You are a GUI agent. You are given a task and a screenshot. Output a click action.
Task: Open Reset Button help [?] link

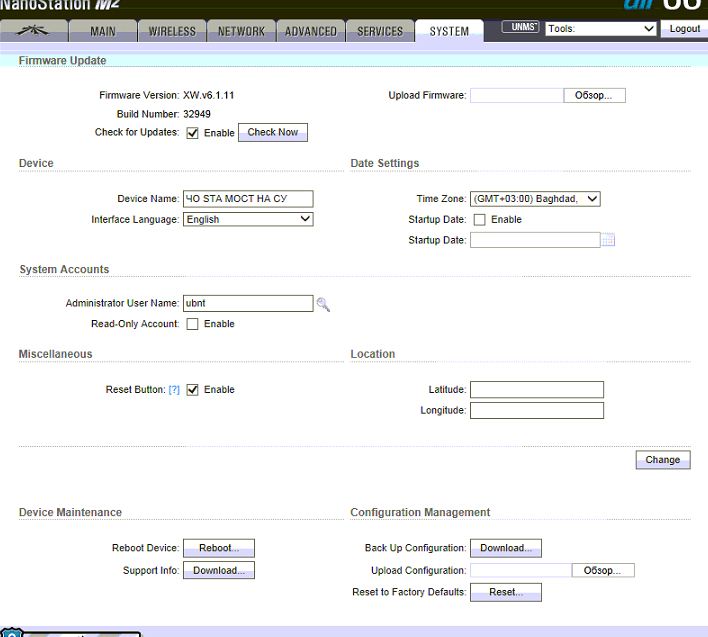174,390
